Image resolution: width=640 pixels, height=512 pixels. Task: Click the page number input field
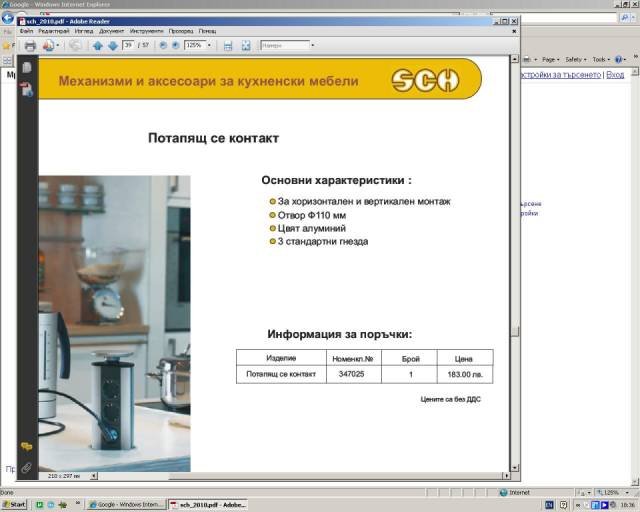pos(128,45)
